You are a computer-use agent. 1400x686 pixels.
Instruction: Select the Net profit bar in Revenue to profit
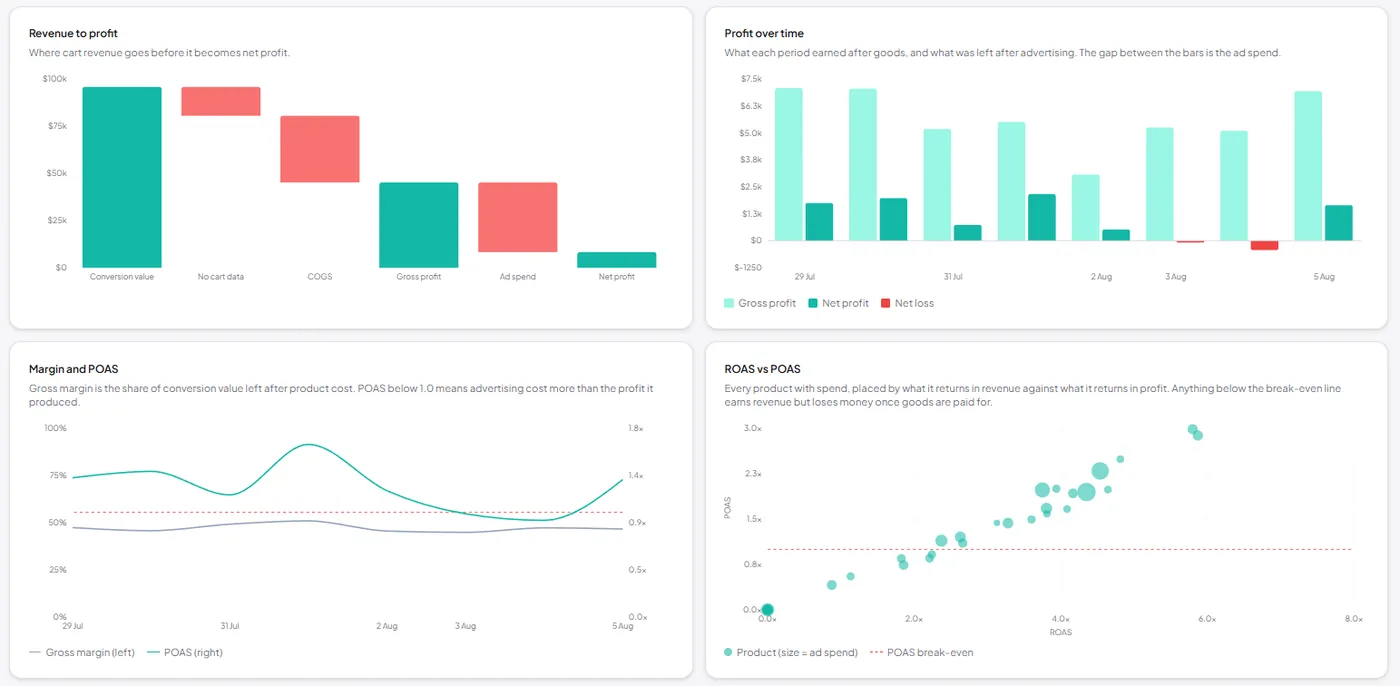click(616, 260)
